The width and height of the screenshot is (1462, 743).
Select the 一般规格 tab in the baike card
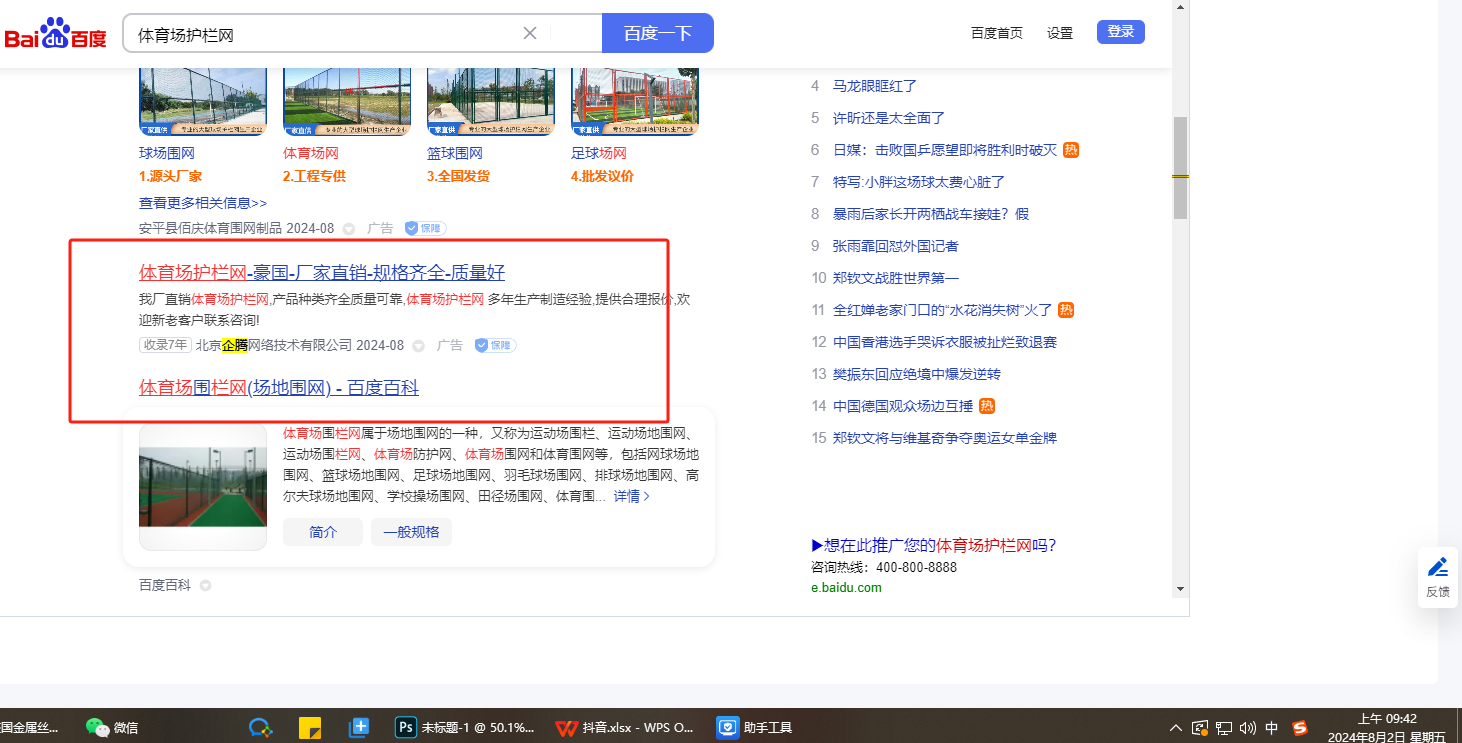tap(411, 532)
